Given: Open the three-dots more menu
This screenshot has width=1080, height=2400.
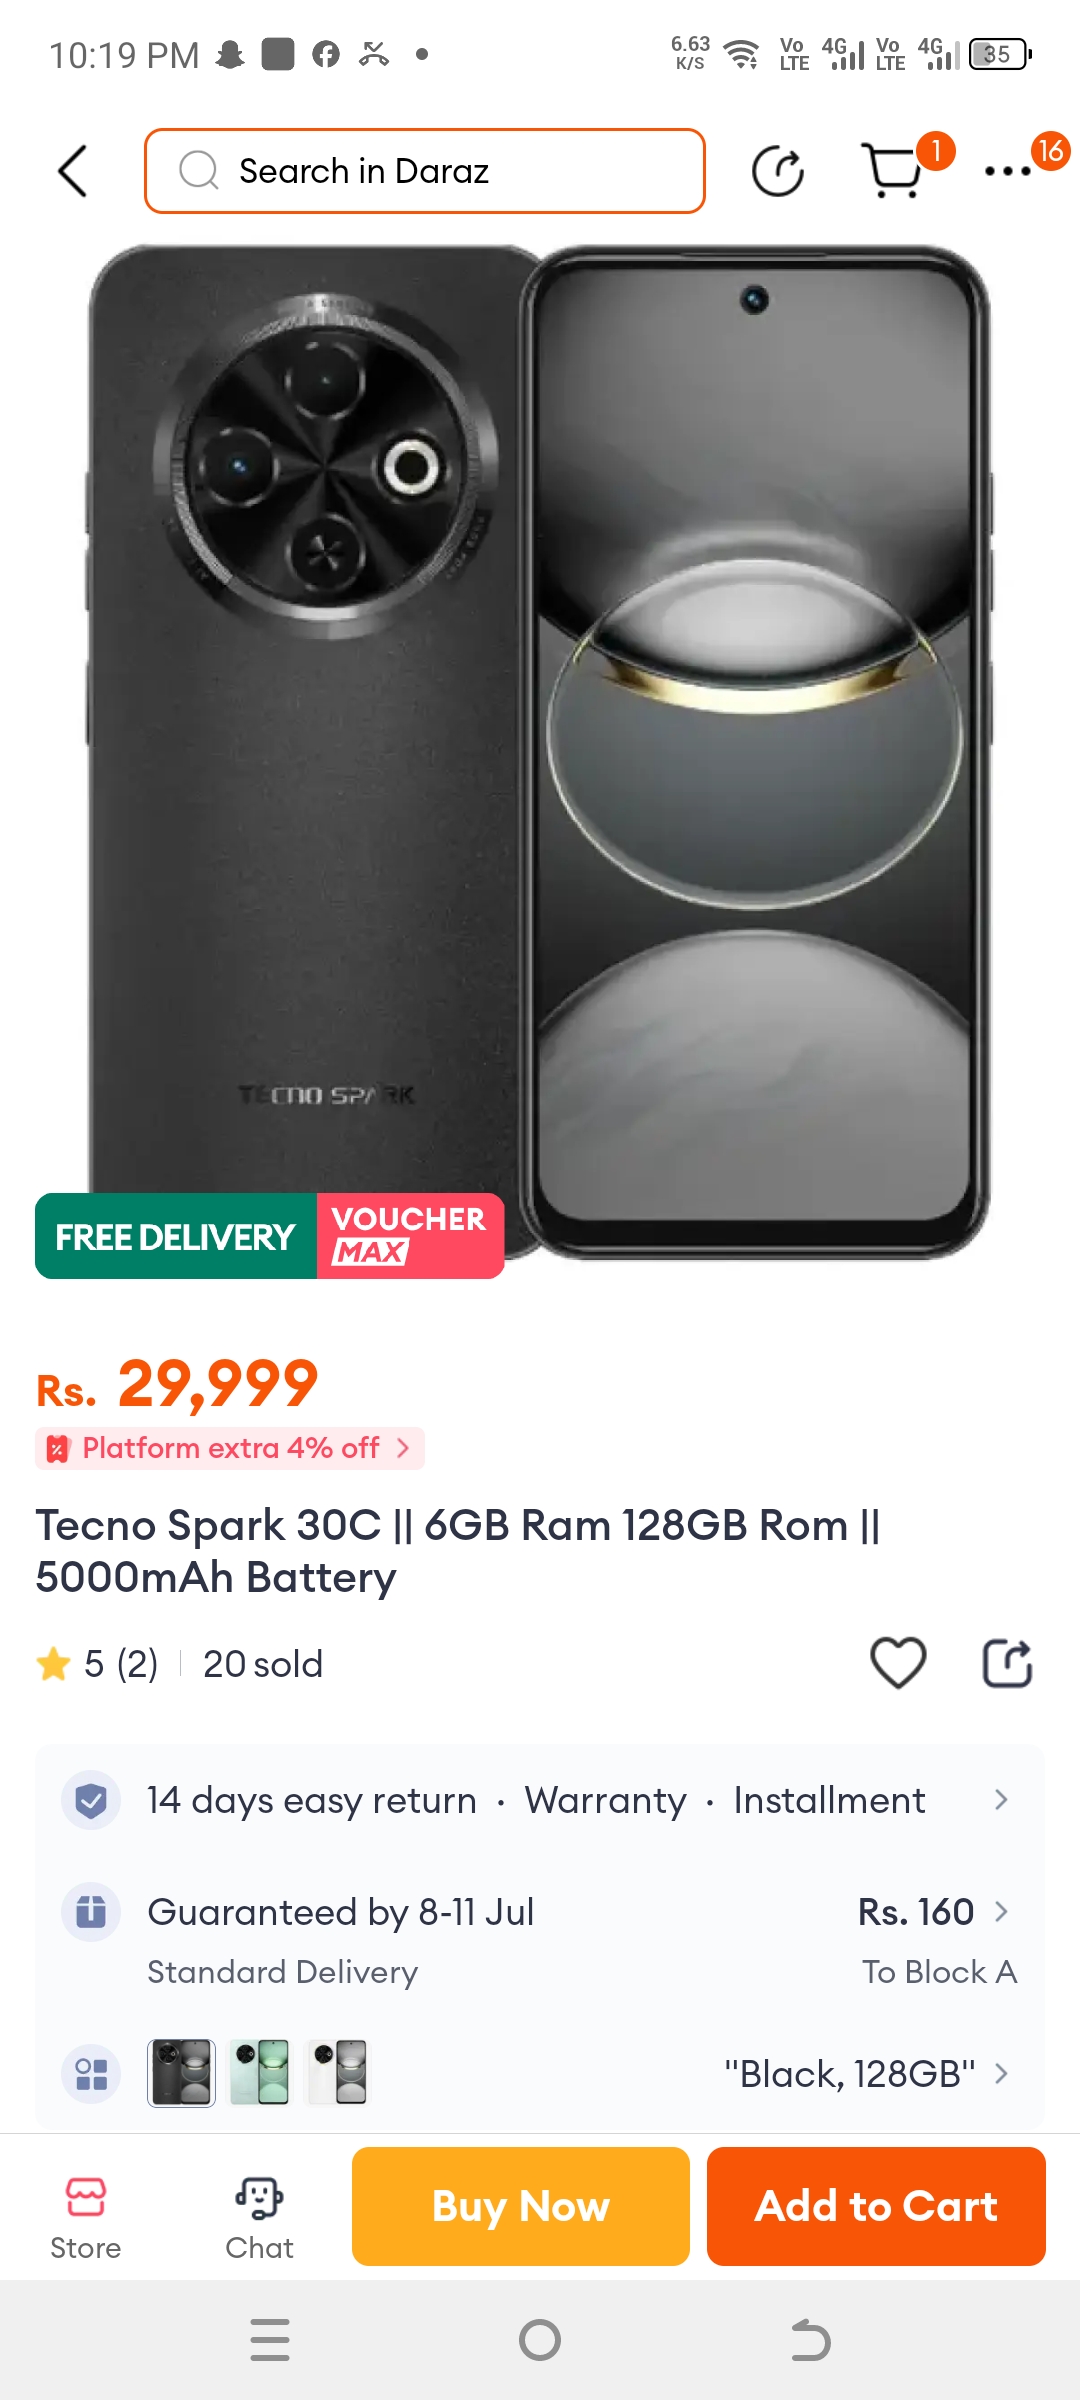Looking at the screenshot, I should (1008, 171).
